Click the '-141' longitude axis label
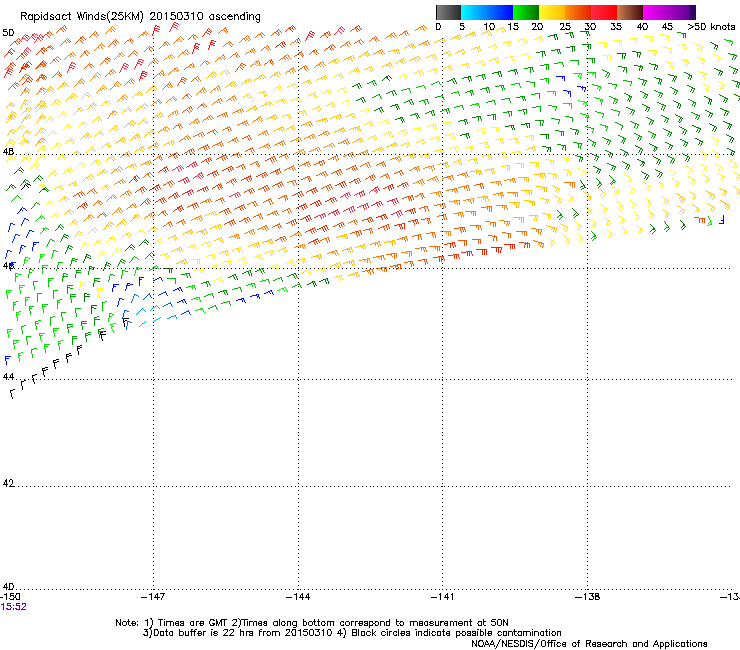740x650 pixels. coord(443,597)
